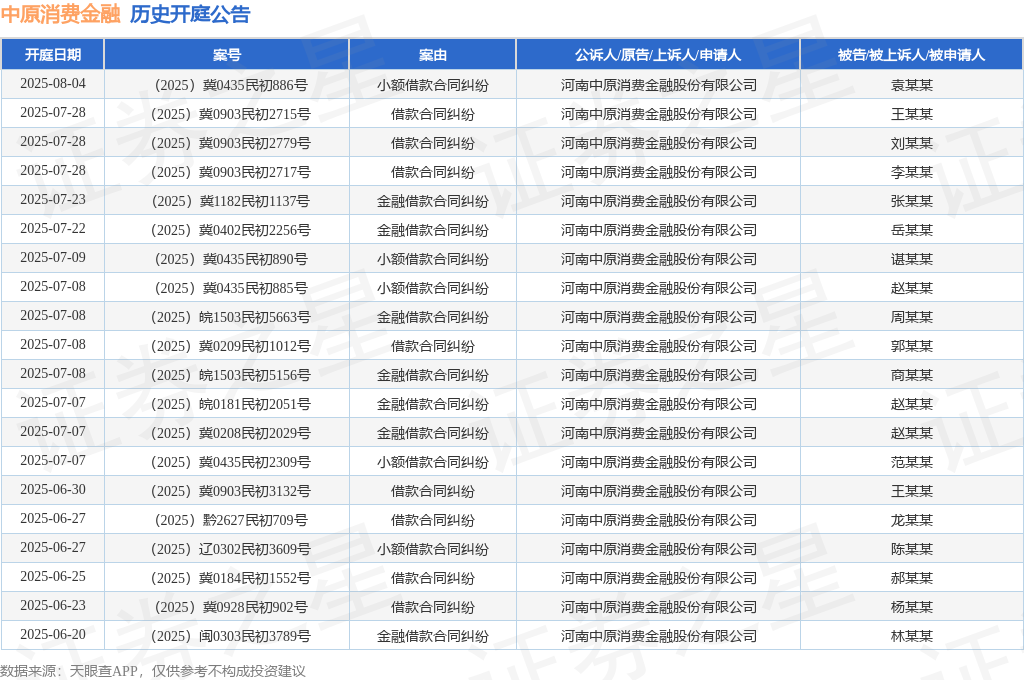Click the 公诉人/原告/上诉人/申请人 header
The image size is (1024, 680).
point(658,55)
